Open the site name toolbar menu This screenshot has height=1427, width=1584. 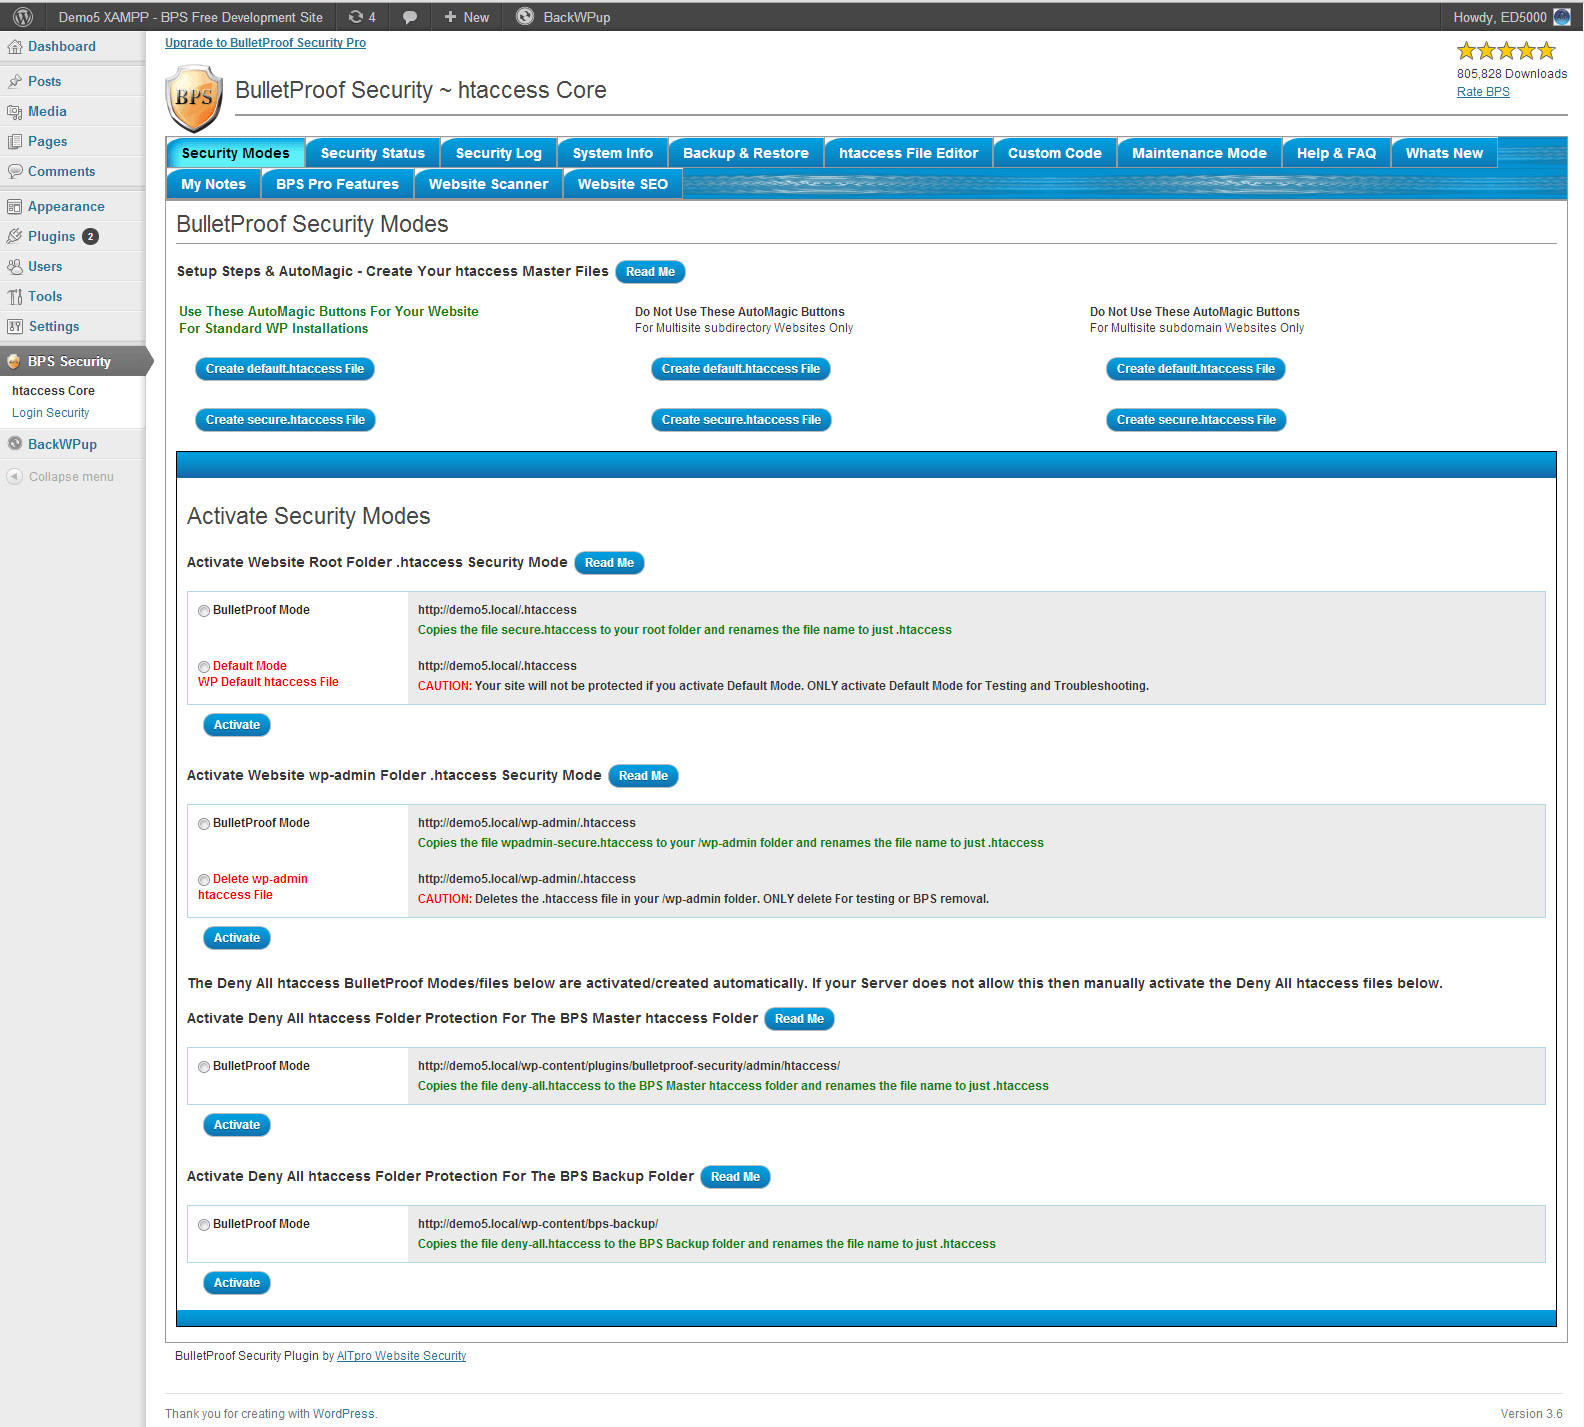tap(190, 17)
